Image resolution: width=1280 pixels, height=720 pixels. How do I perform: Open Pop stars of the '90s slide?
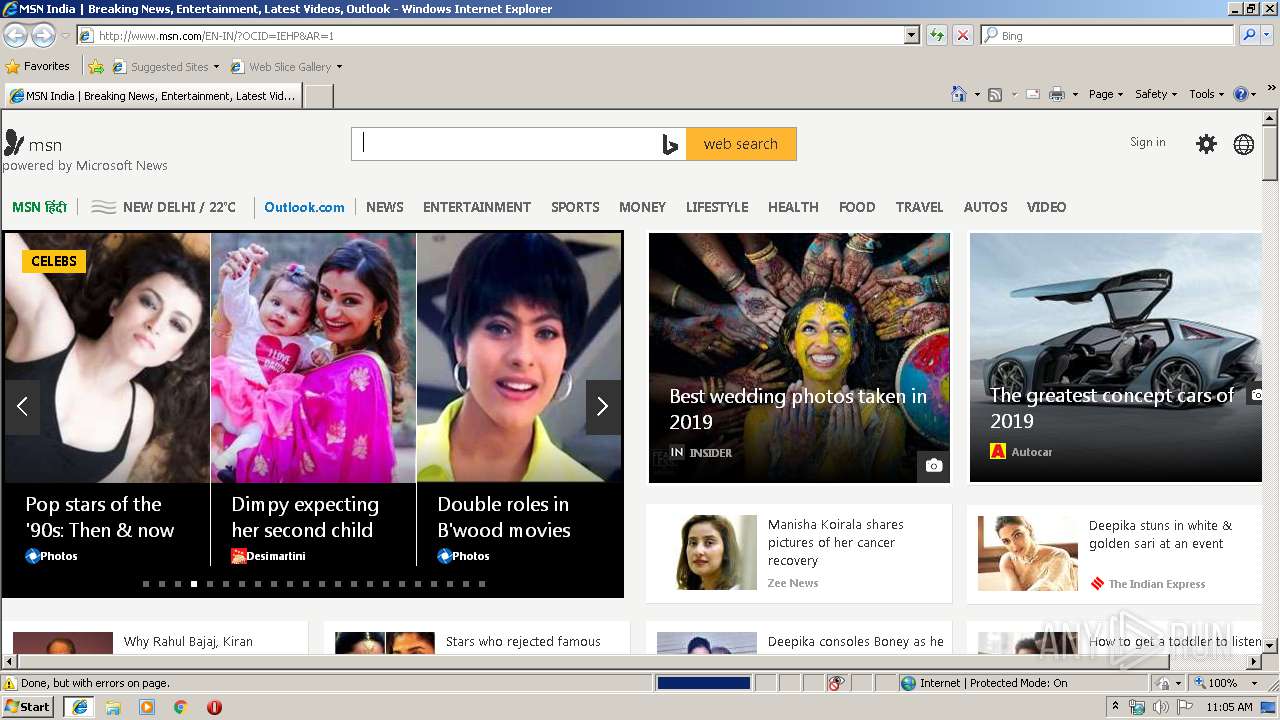point(107,398)
